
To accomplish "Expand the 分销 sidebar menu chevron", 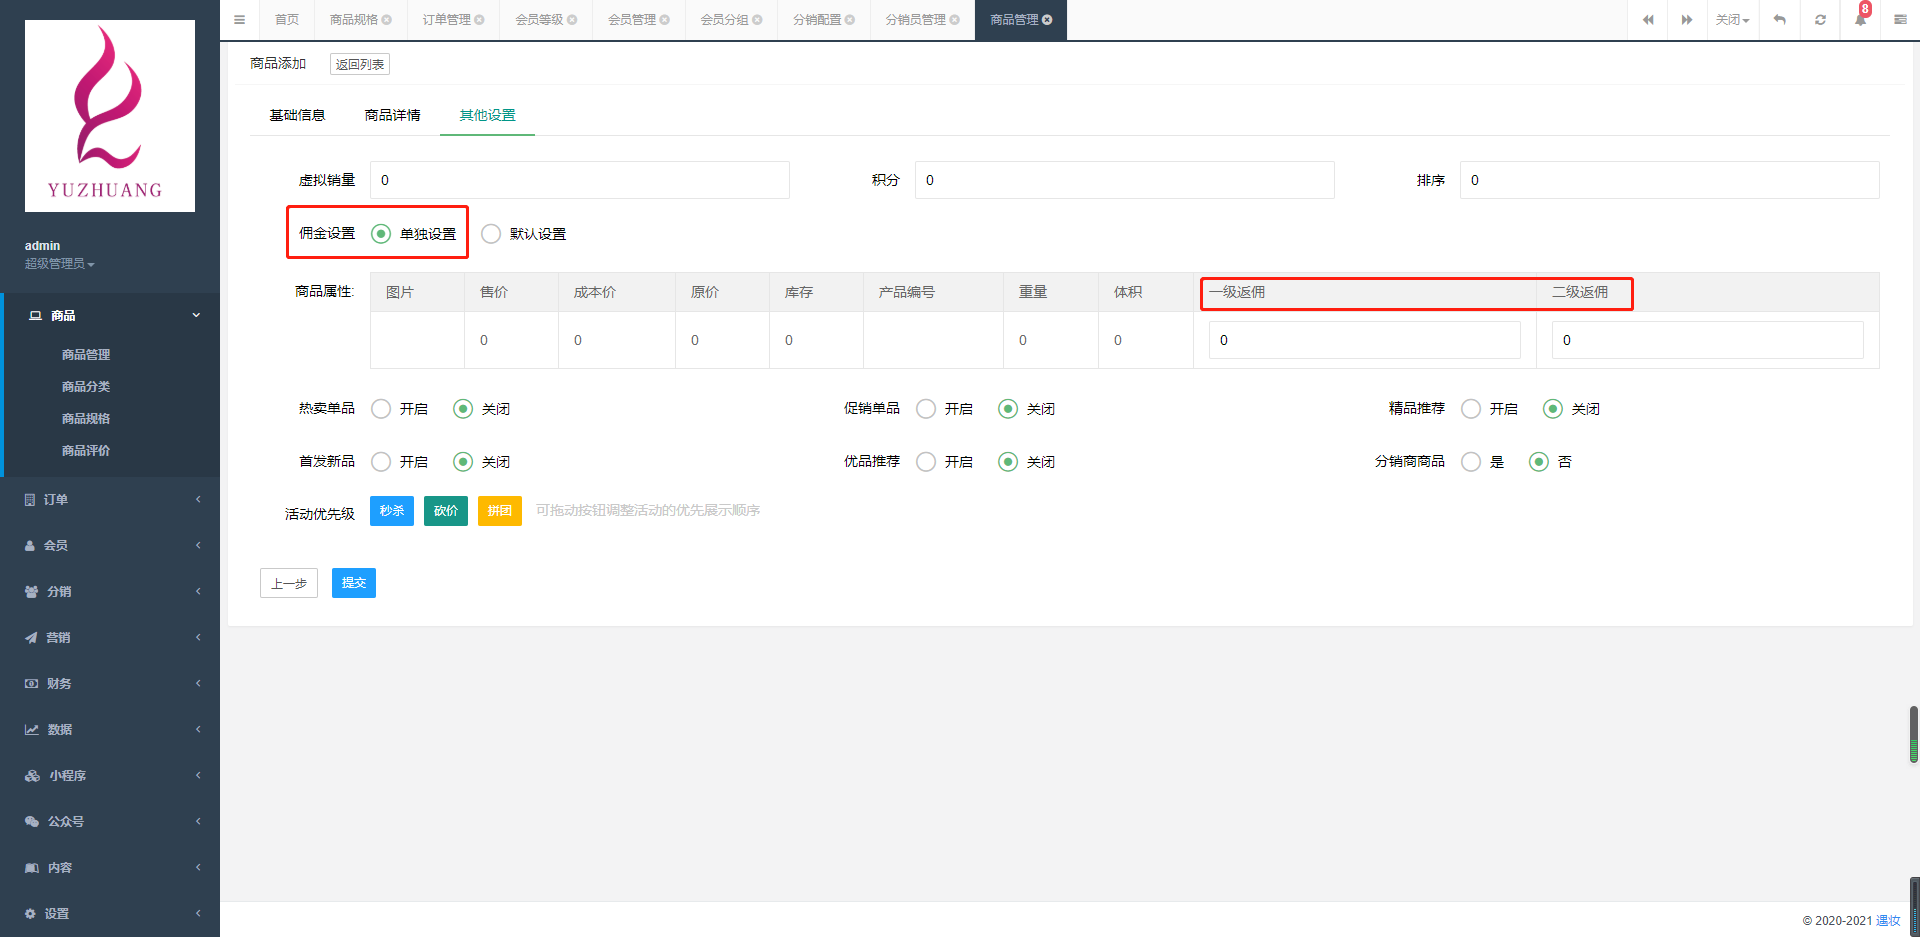I will [198, 591].
